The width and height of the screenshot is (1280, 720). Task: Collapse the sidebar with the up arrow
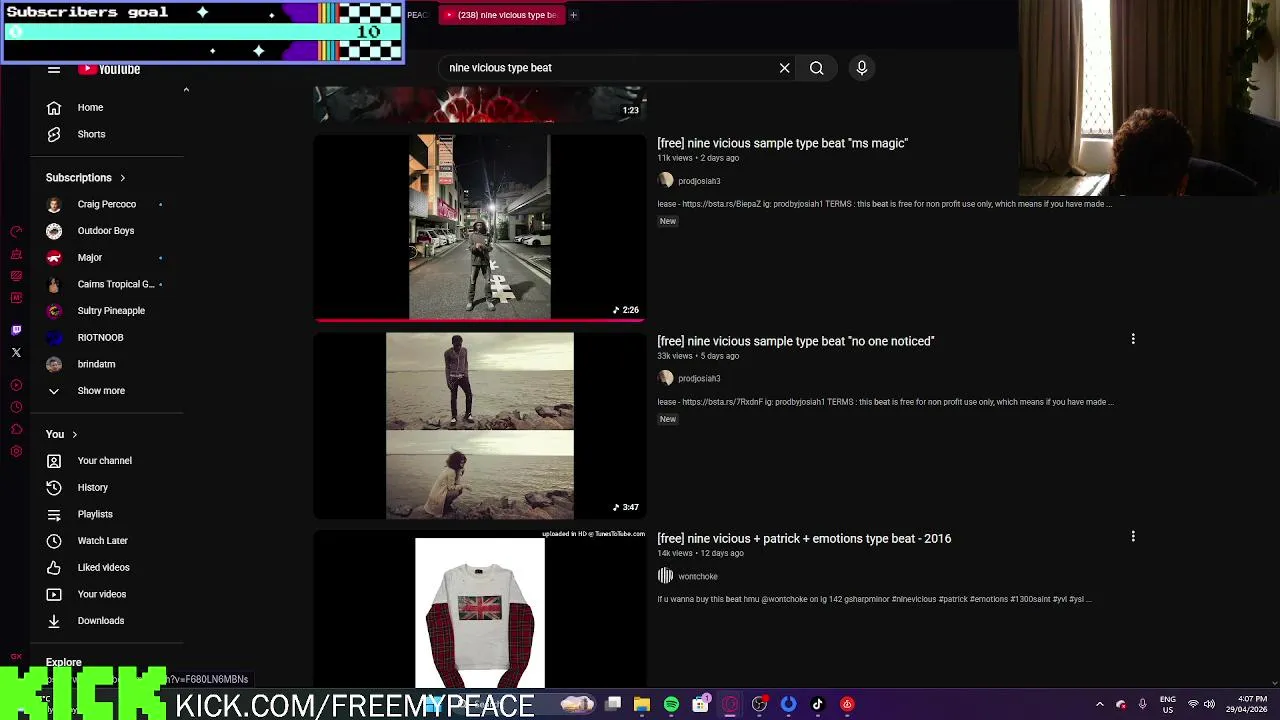(x=186, y=90)
